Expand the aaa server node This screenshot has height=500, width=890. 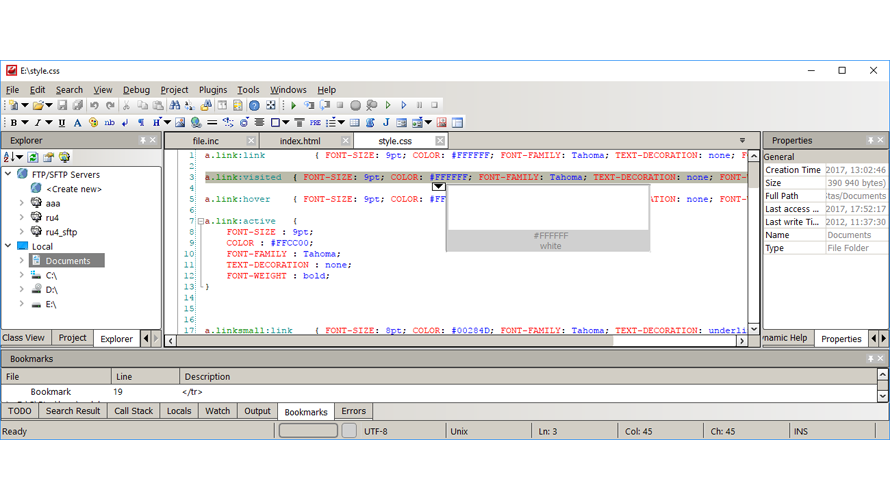click(22, 203)
